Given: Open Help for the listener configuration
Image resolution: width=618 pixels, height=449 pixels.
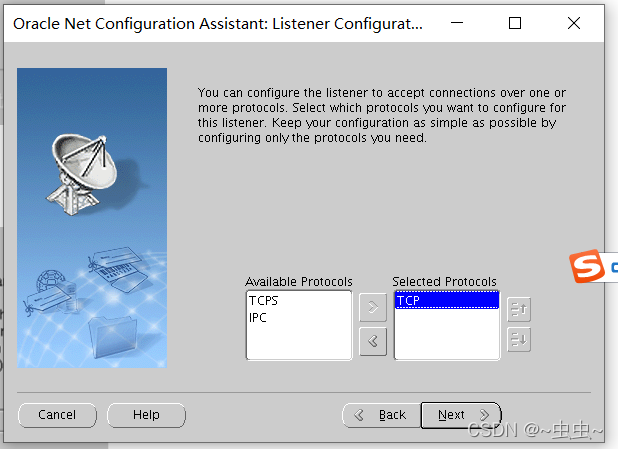Looking at the screenshot, I should tap(146, 415).
